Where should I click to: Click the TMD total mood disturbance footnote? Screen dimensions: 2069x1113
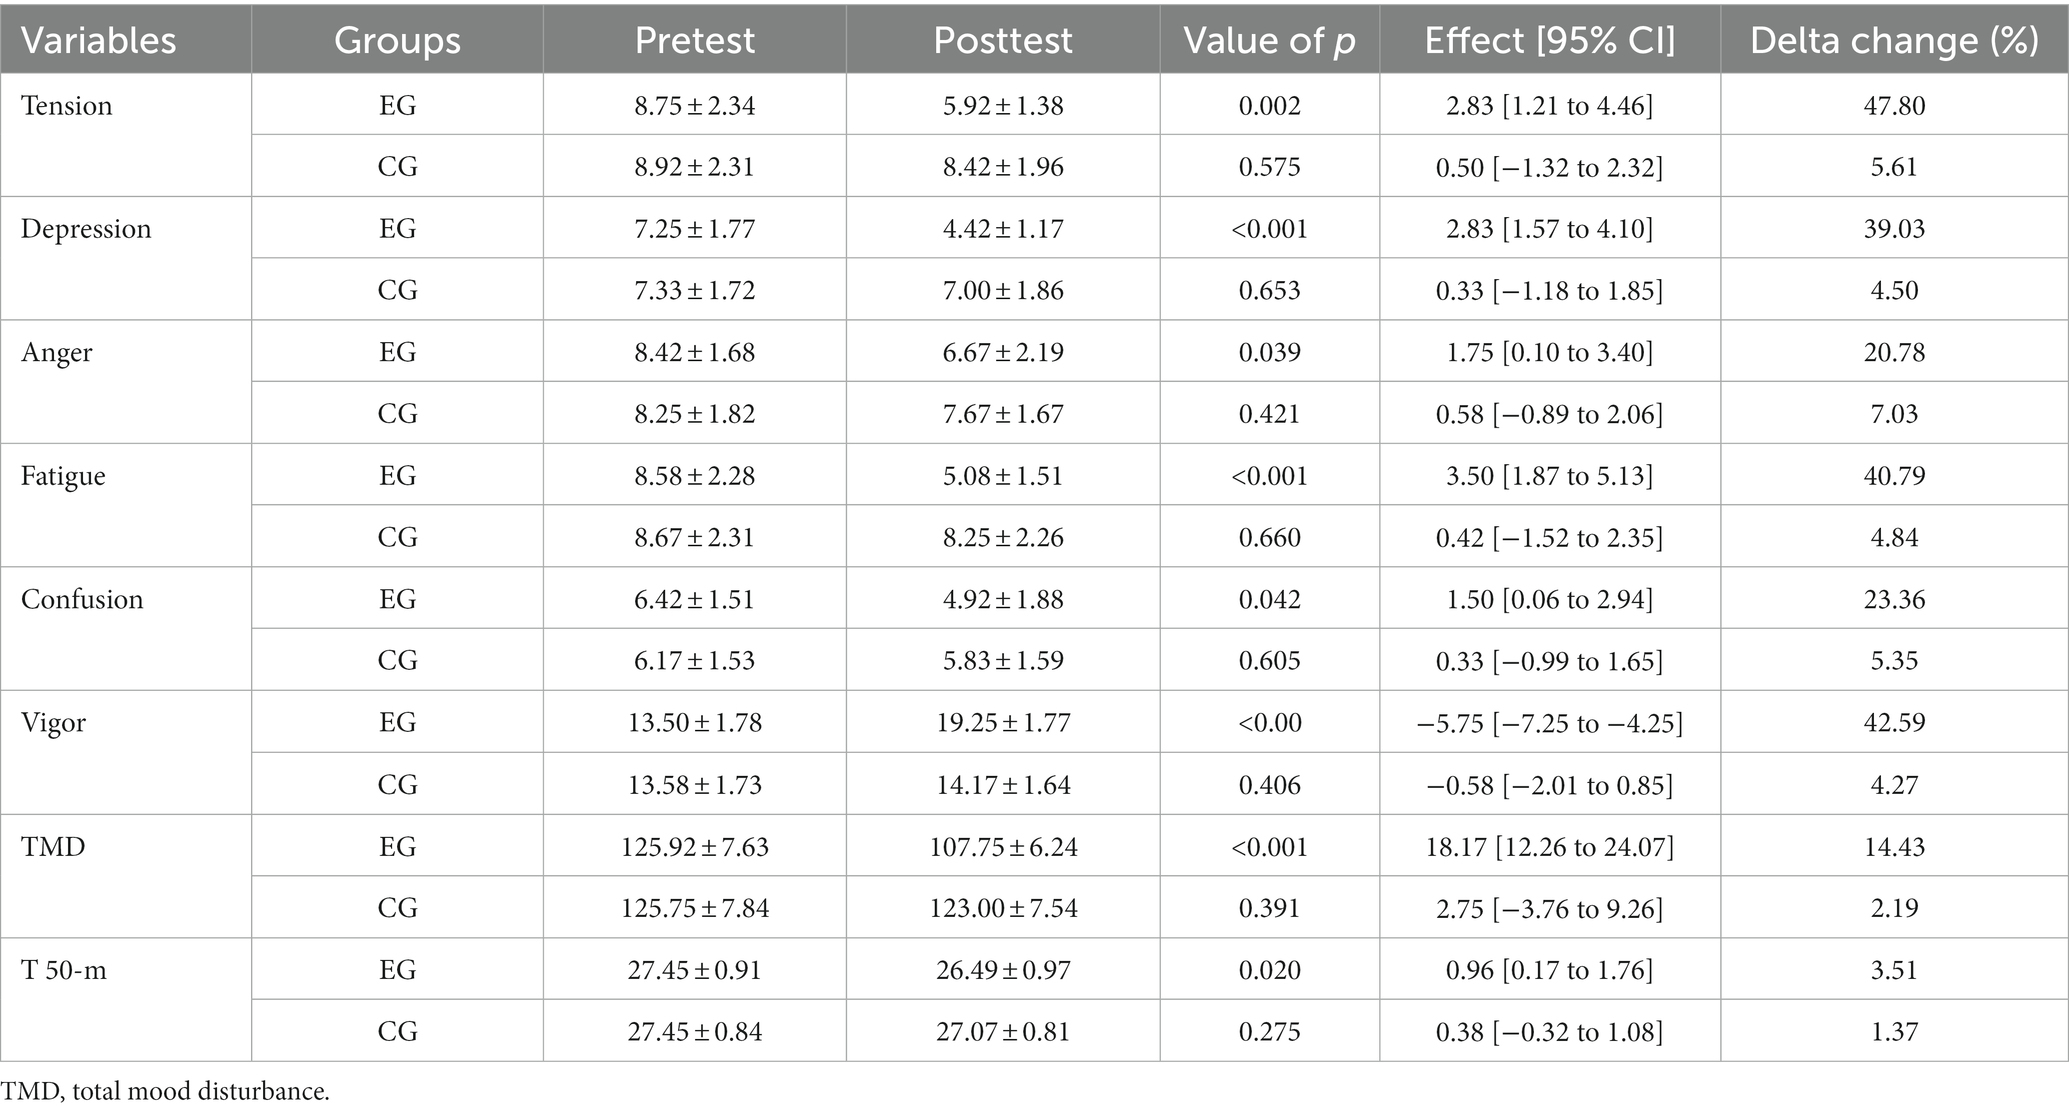coord(165,1091)
